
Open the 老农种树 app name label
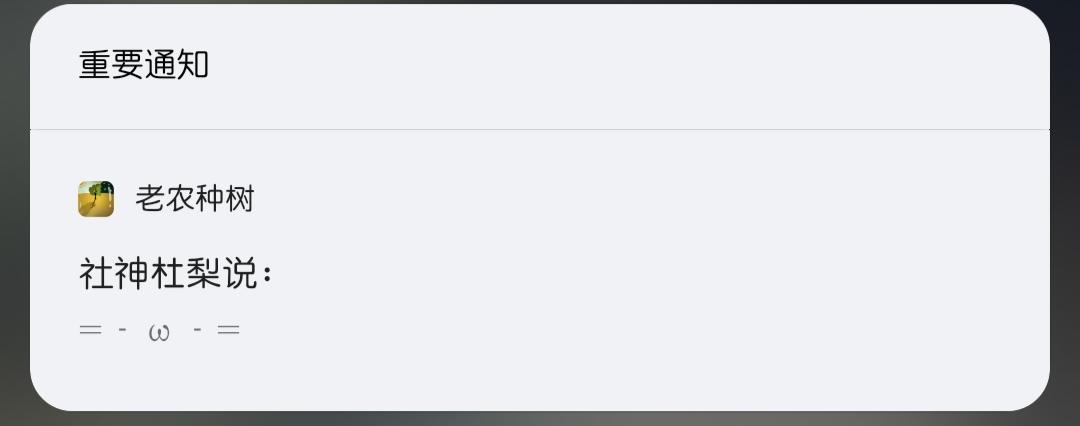point(195,199)
